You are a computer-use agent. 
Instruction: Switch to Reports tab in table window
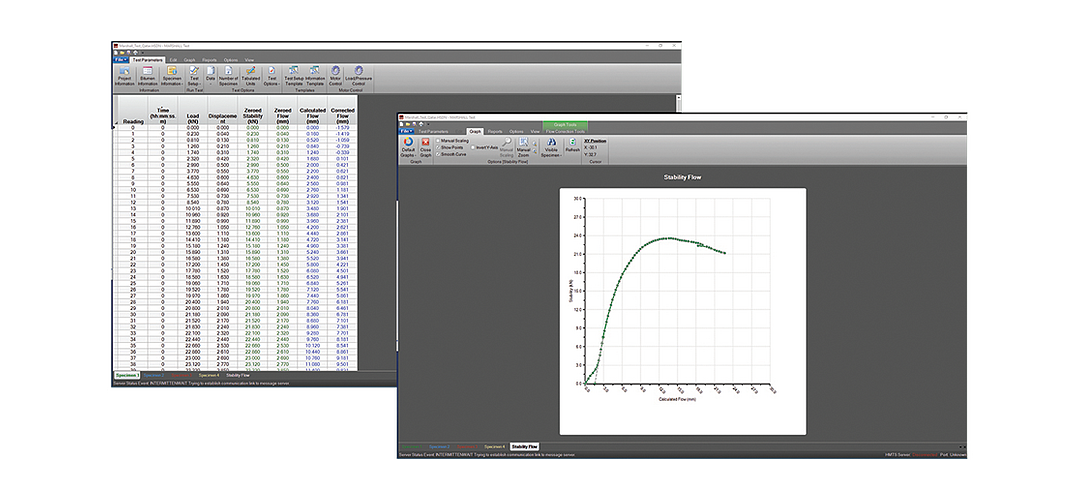pos(209,60)
